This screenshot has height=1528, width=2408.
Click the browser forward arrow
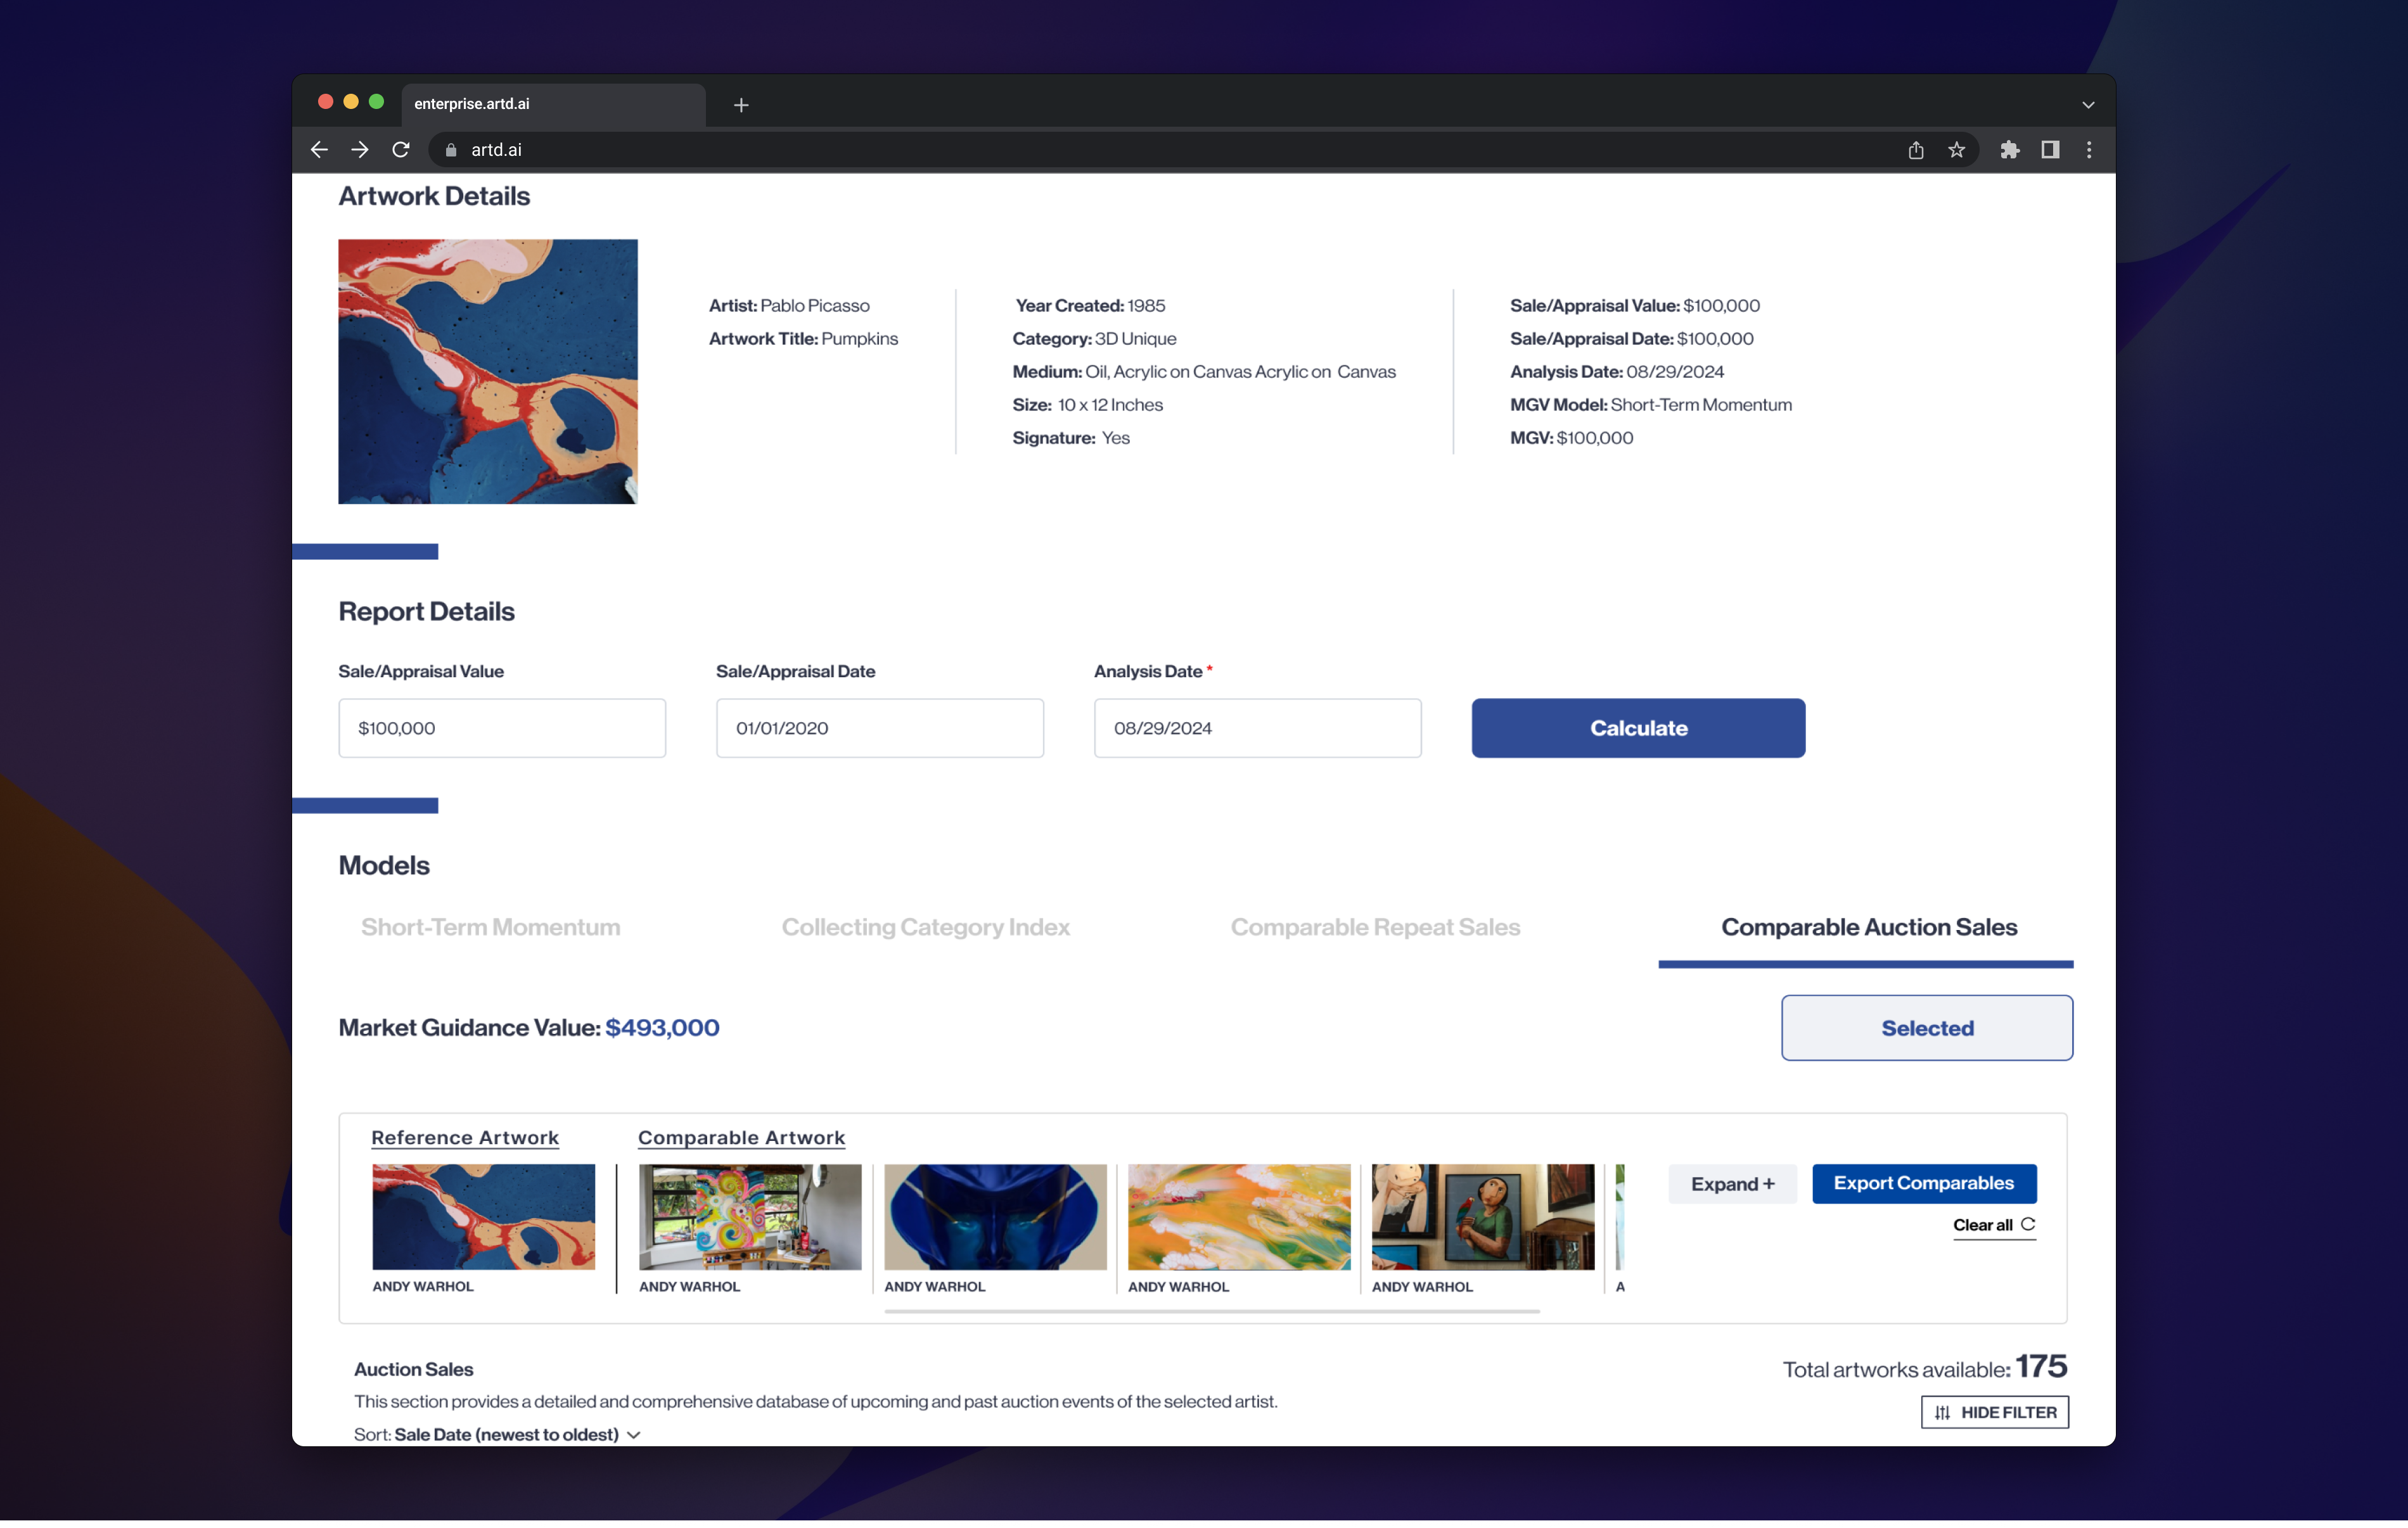coord(360,150)
